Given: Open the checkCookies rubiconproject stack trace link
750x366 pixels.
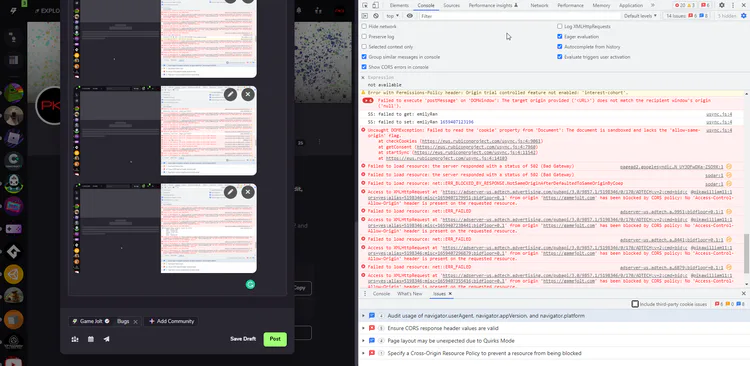Looking at the screenshot, I should (x=480, y=142).
